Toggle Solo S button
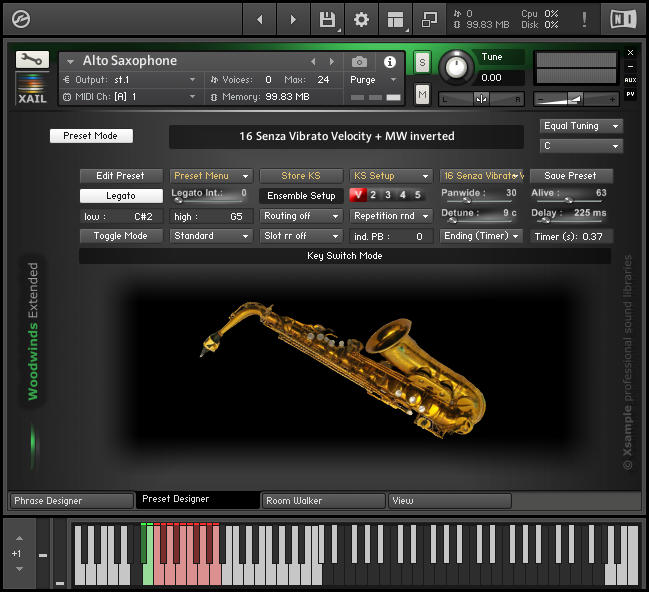Viewport: 649px width, 592px height. pos(422,63)
